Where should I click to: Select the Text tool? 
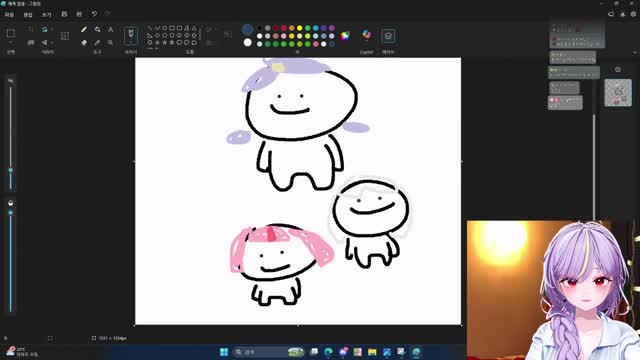[x=111, y=29]
